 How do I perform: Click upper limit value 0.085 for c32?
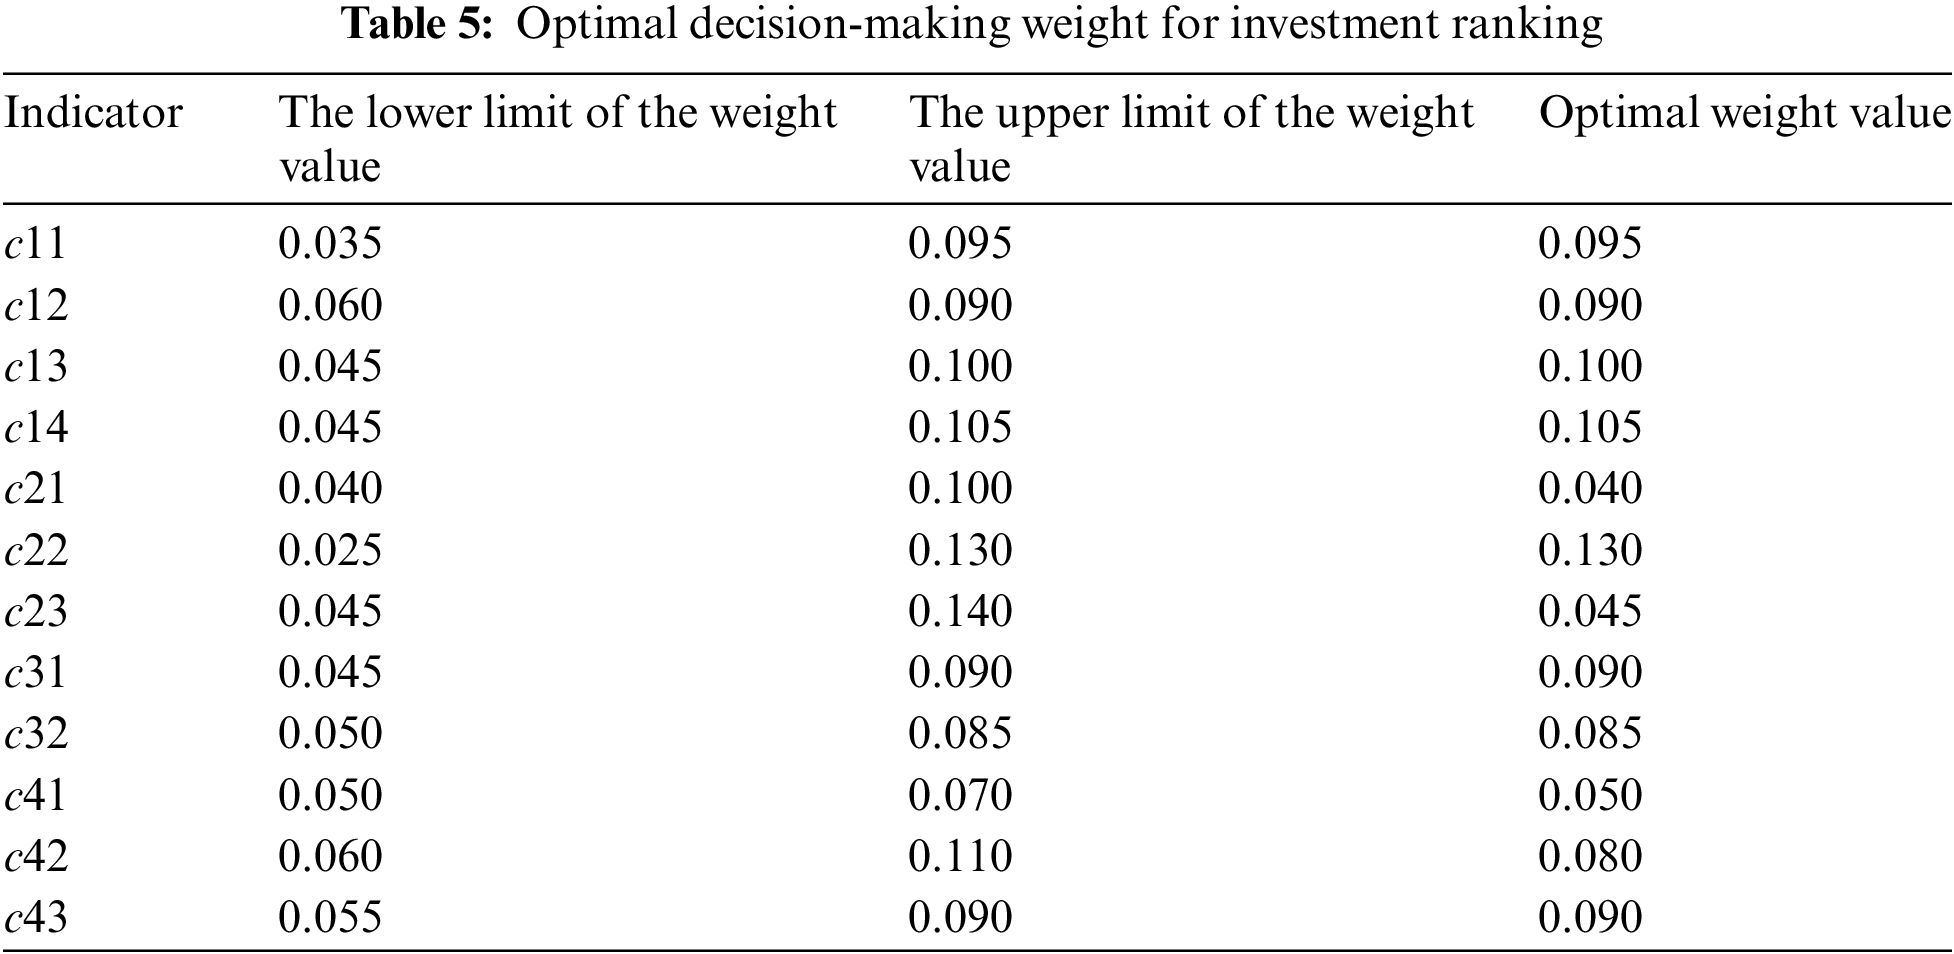(960, 734)
